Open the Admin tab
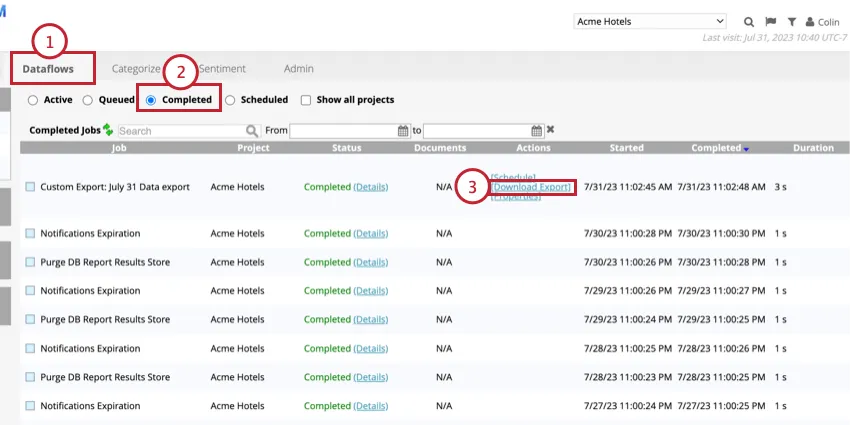 298,69
